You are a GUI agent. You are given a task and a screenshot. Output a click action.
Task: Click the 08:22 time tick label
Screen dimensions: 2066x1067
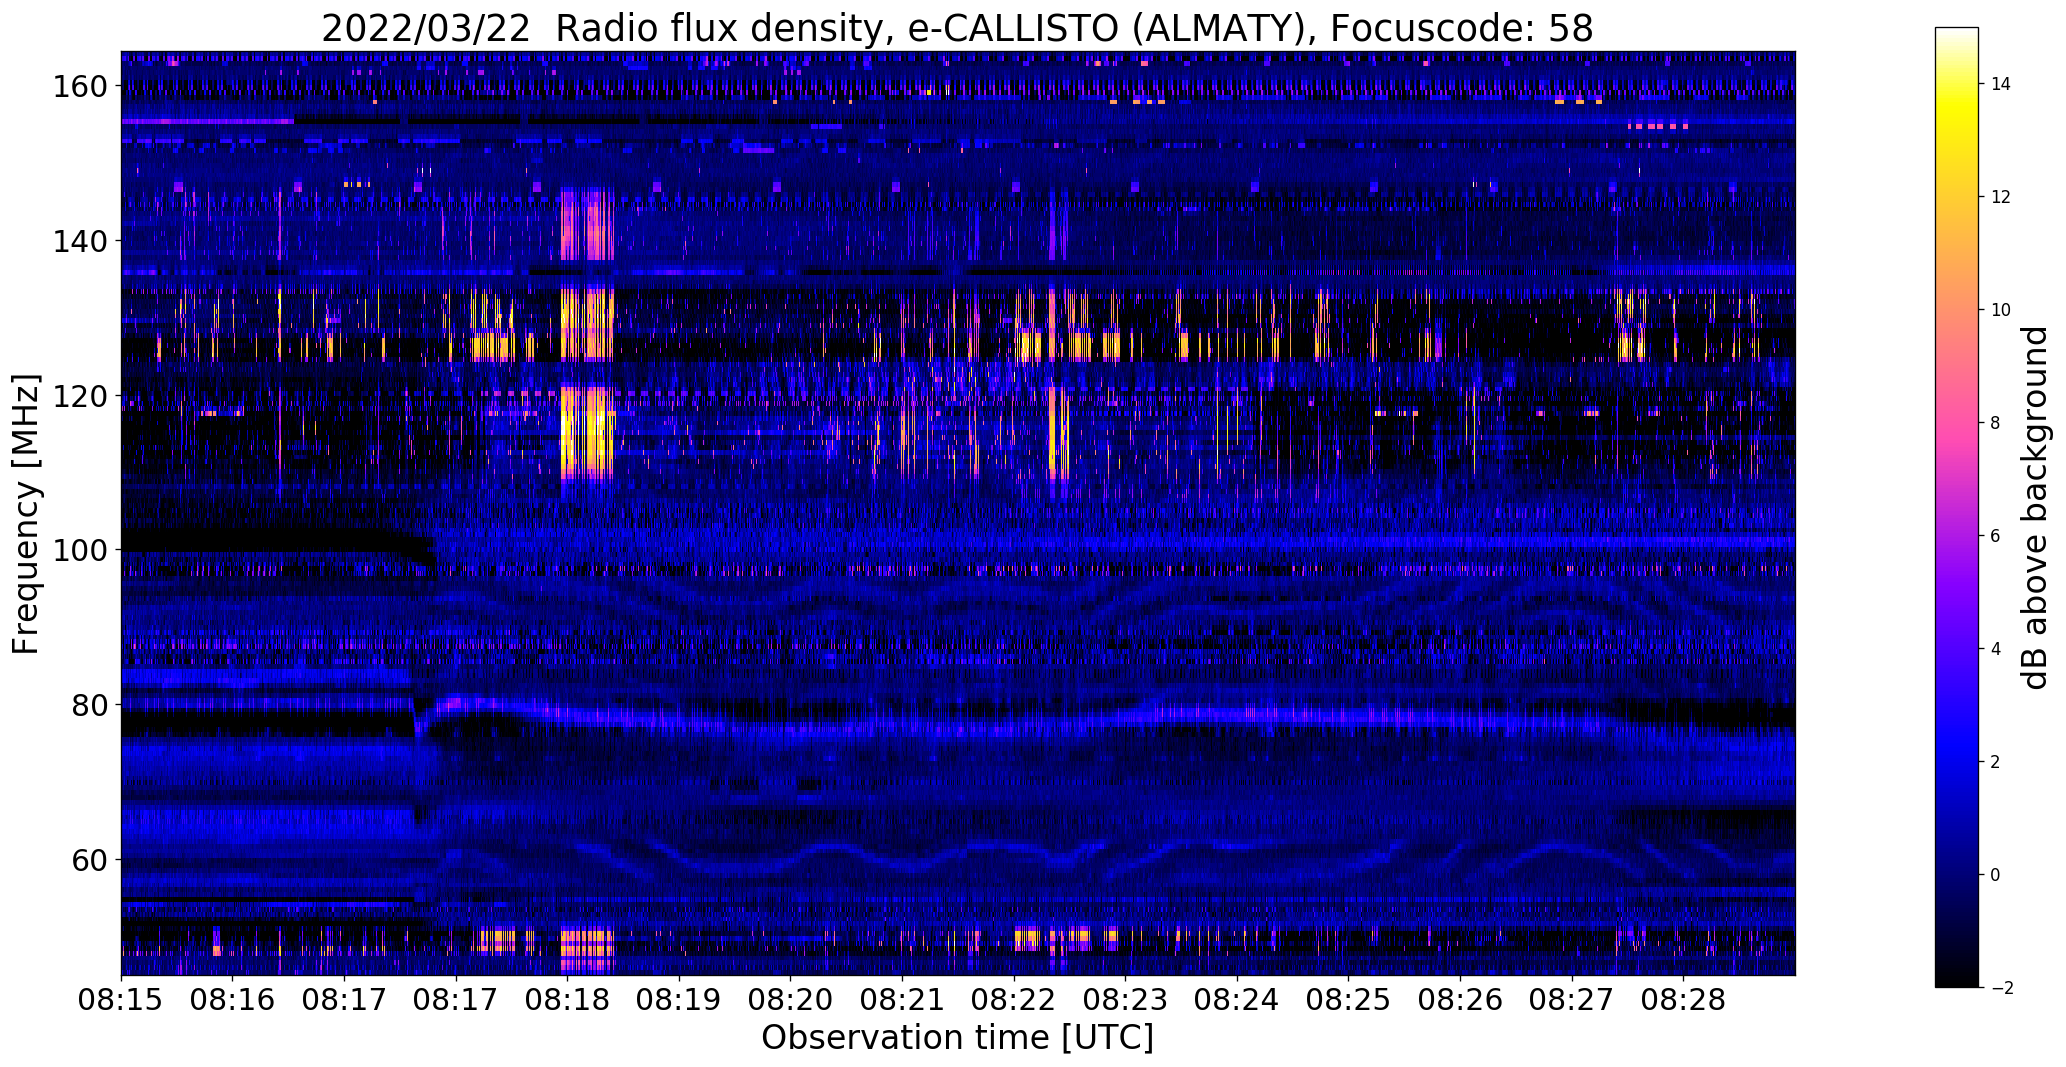pyautogui.click(x=1014, y=1000)
